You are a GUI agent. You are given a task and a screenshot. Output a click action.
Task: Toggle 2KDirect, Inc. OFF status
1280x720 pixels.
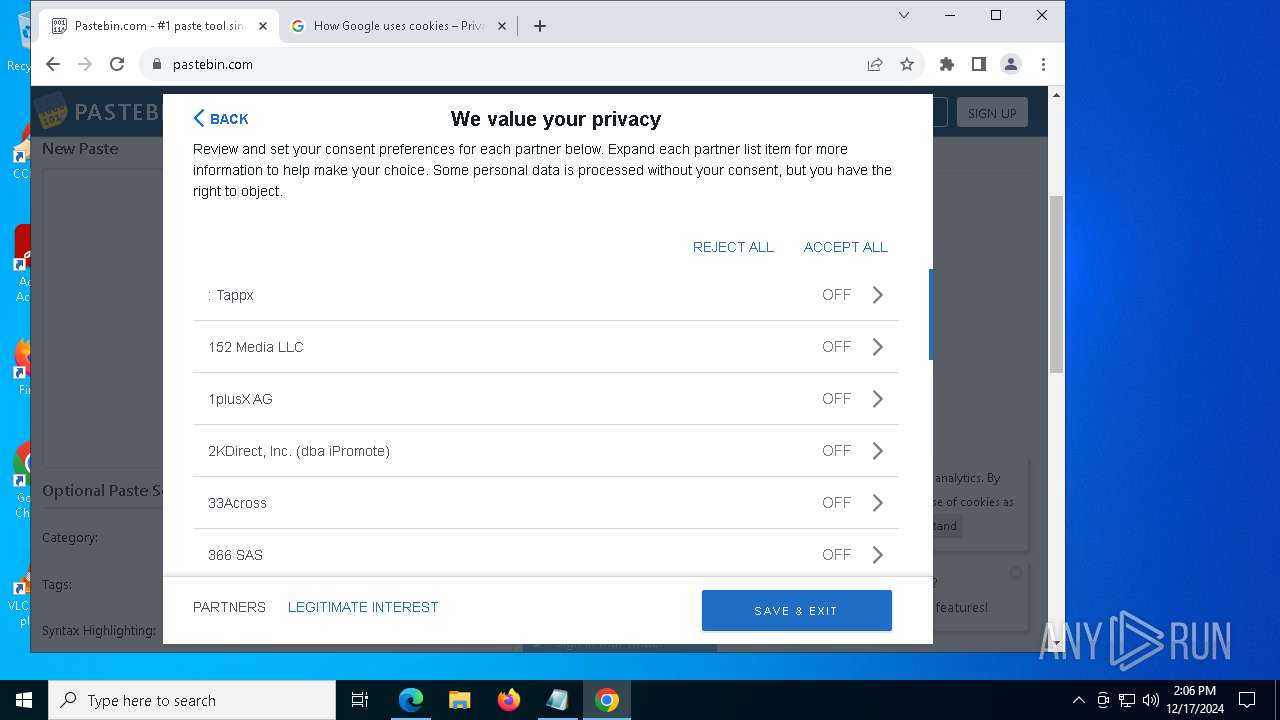point(836,451)
